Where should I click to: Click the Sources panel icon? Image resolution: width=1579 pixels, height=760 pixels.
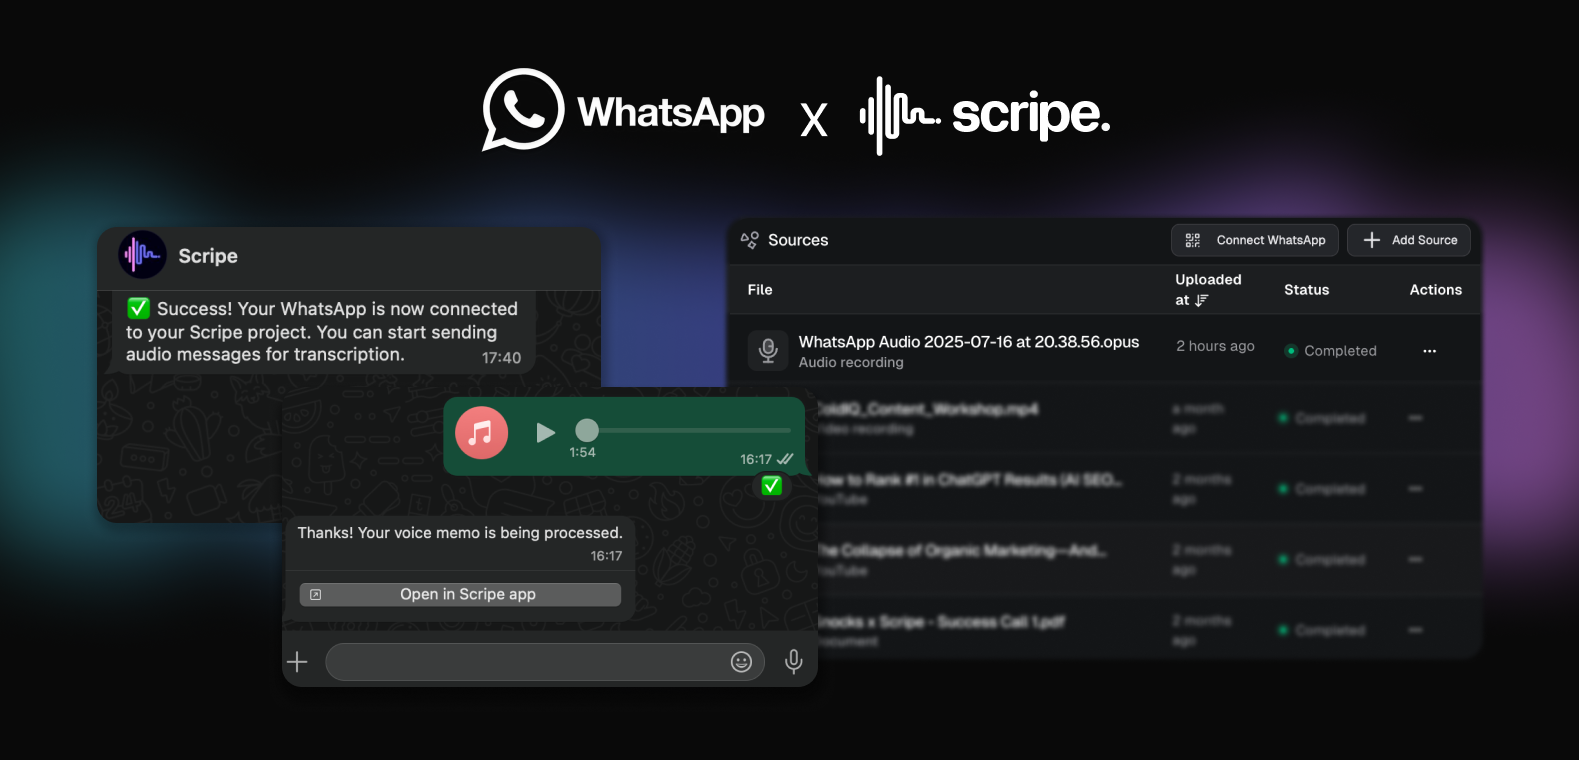[750, 240]
